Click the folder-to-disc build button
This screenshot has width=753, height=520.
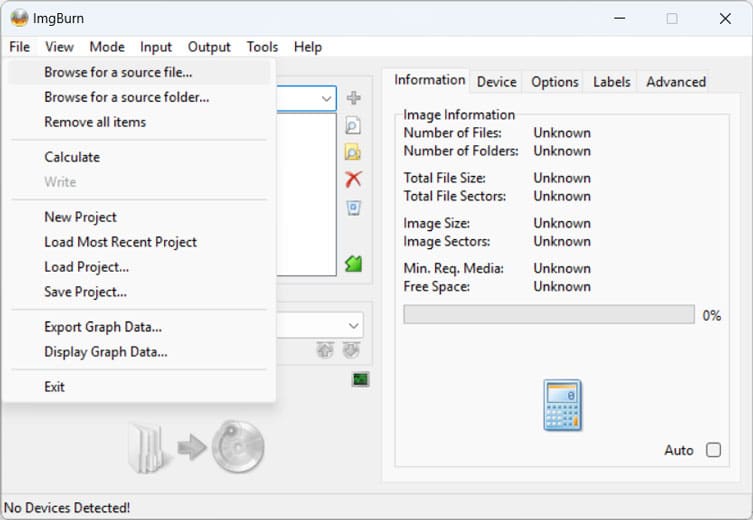point(196,447)
